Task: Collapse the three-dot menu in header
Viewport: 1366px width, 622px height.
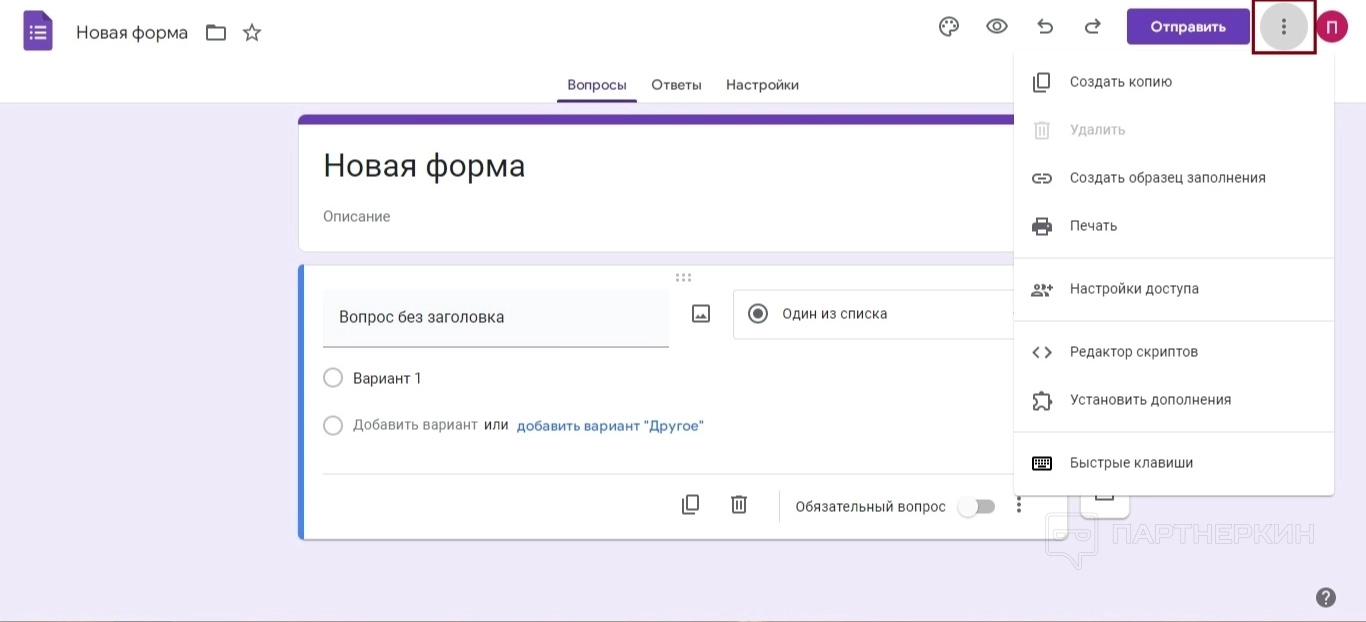Action: point(1283,27)
